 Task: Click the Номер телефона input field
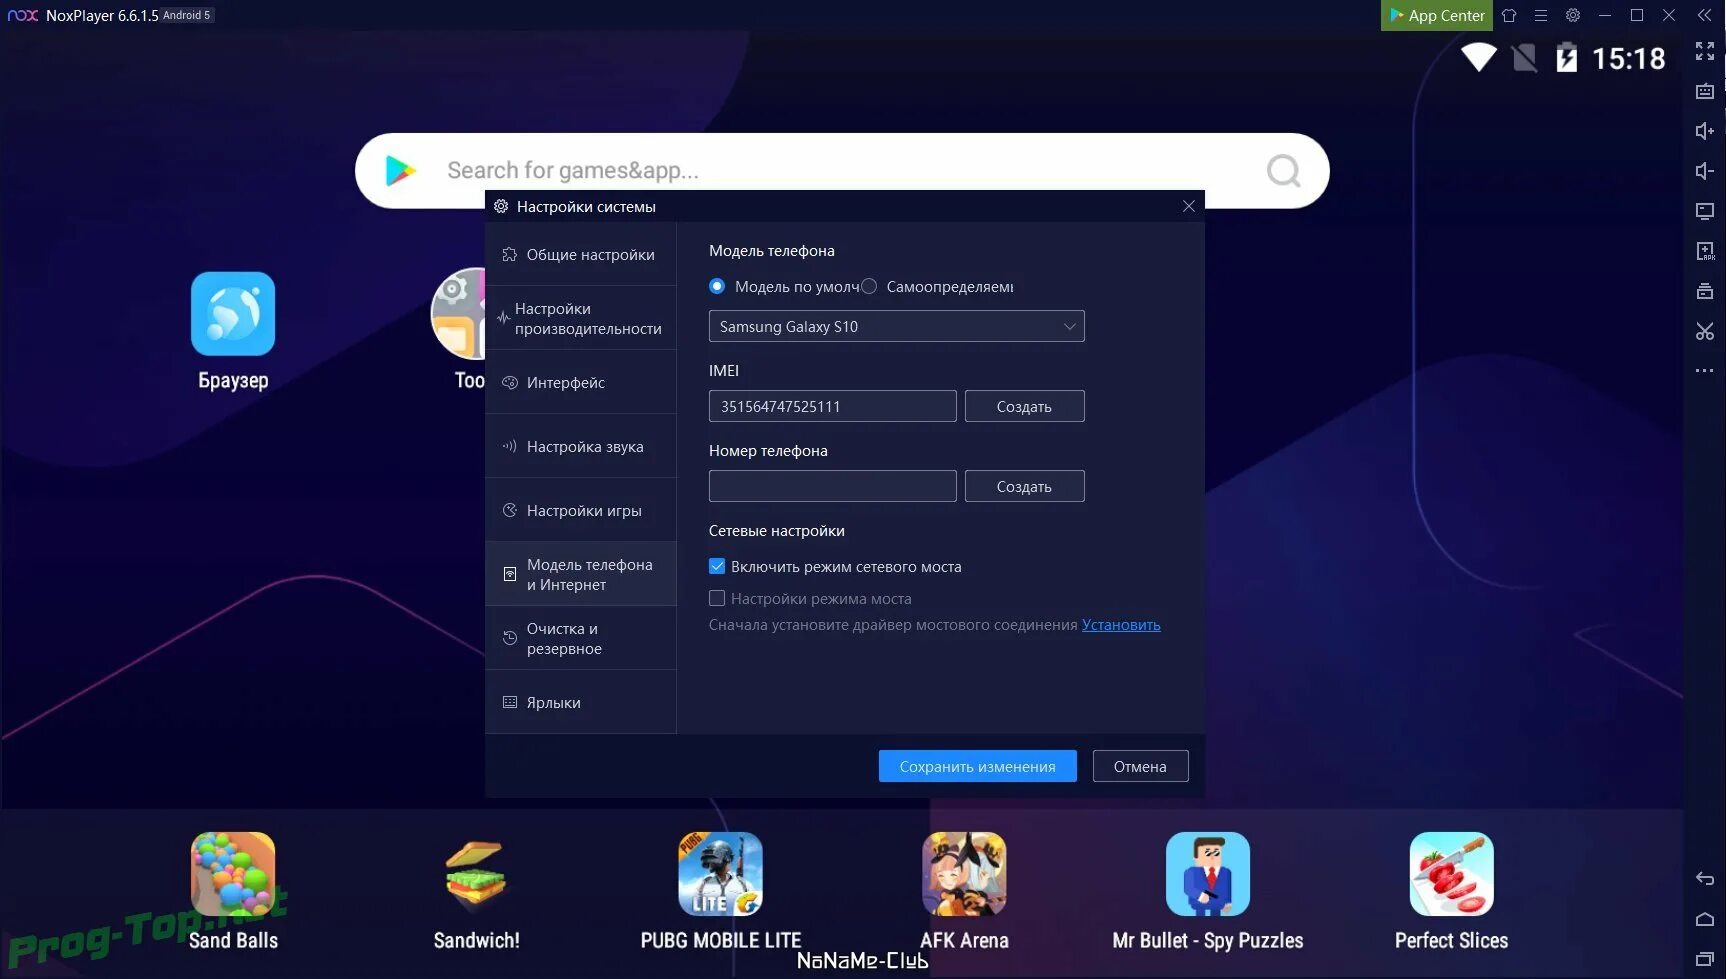coord(832,487)
